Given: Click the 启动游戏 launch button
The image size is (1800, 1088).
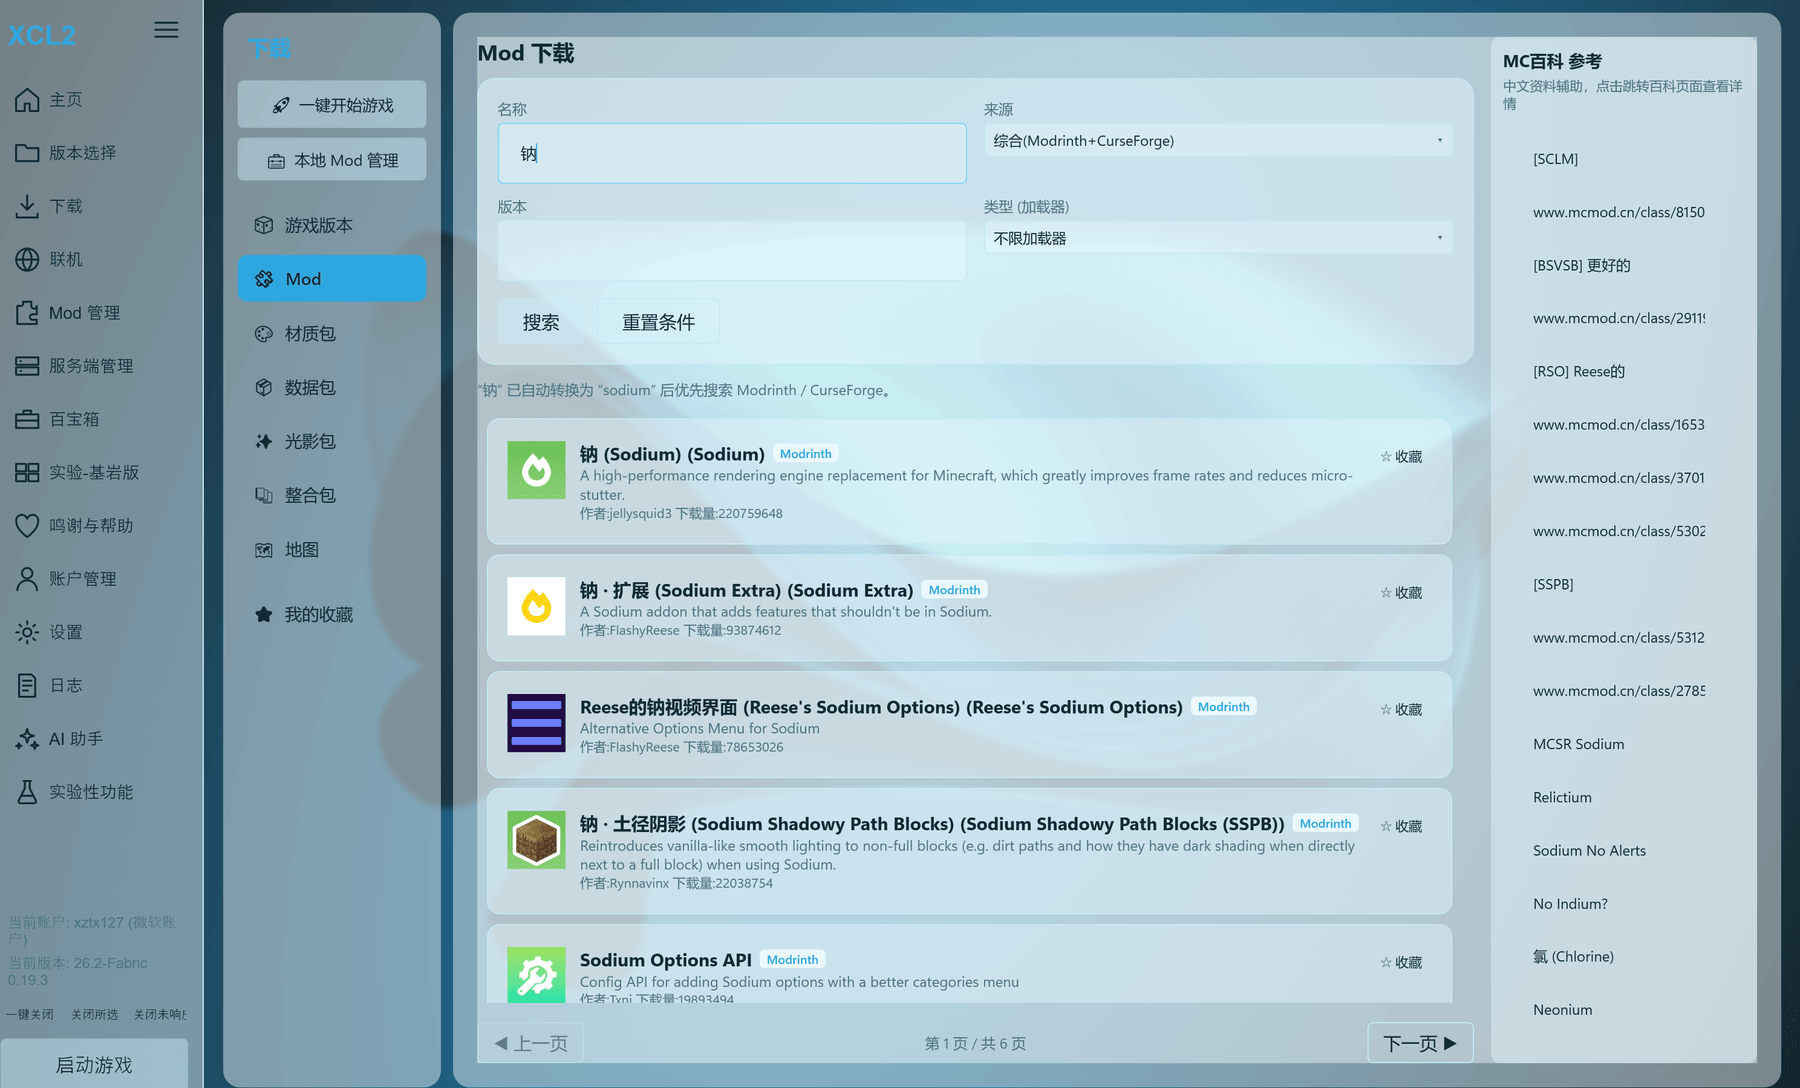Looking at the screenshot, I should (x=94, y=1065).
